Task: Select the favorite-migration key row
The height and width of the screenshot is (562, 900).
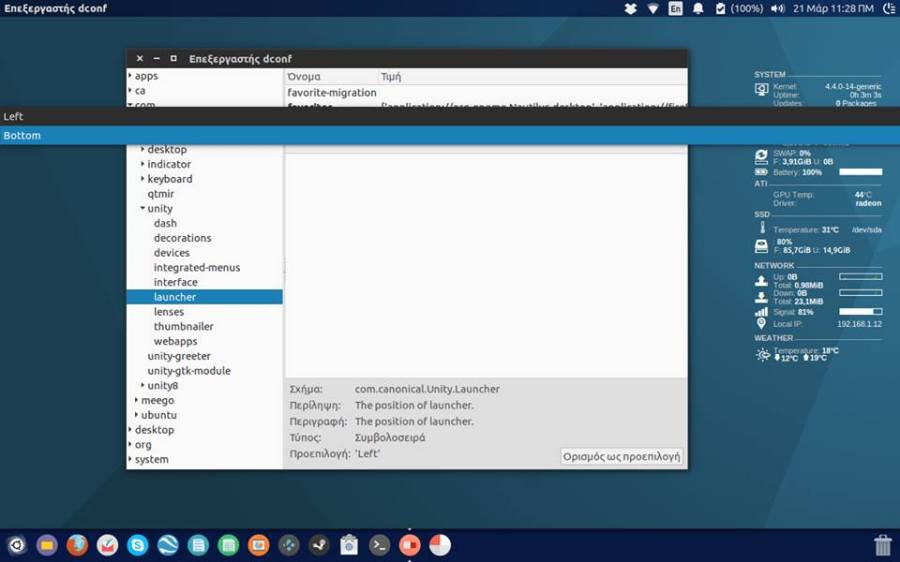Action: (x=486, y=92)
